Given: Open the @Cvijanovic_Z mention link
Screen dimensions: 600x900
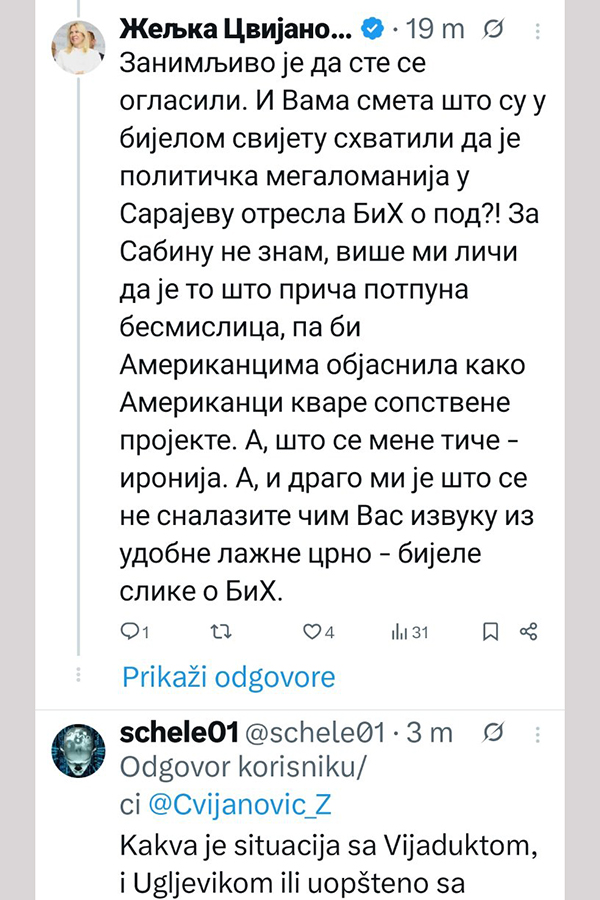Looking at the screenshot, I should tap(233, 804).
